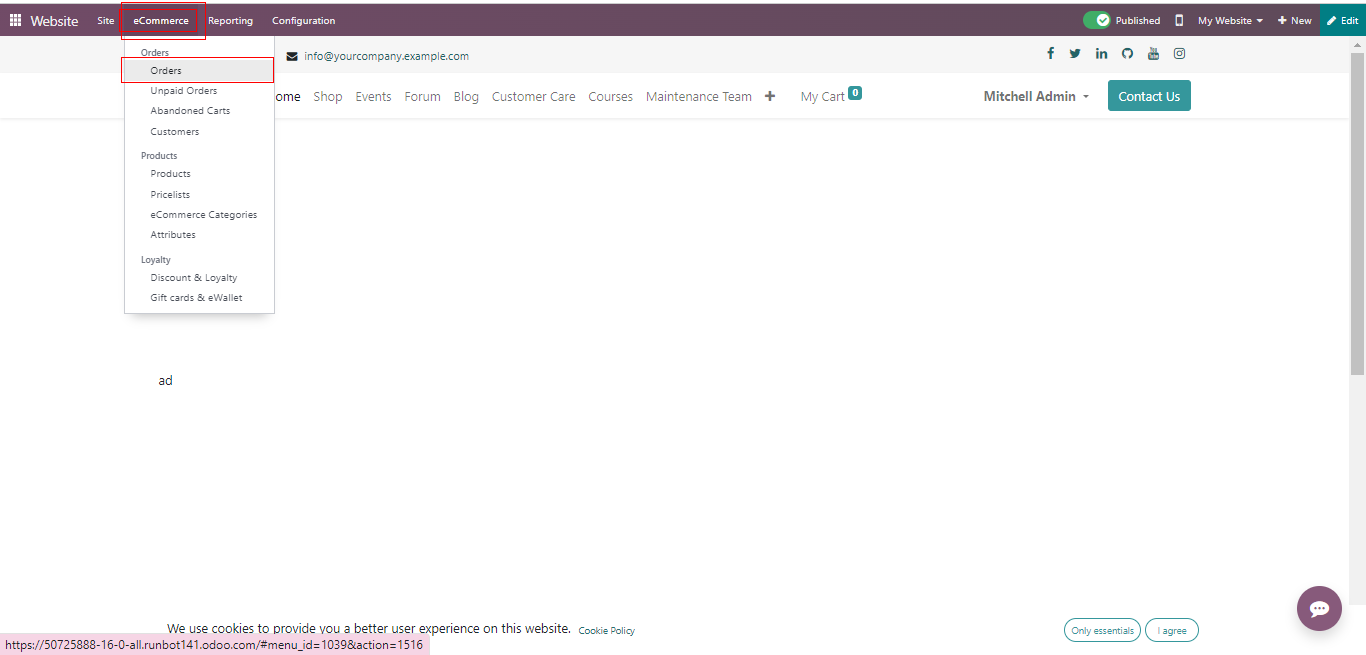This screenshot has width=1366, height=655.
Task: Expand the My Website dropdown
Action: [x=1230, y=20]
